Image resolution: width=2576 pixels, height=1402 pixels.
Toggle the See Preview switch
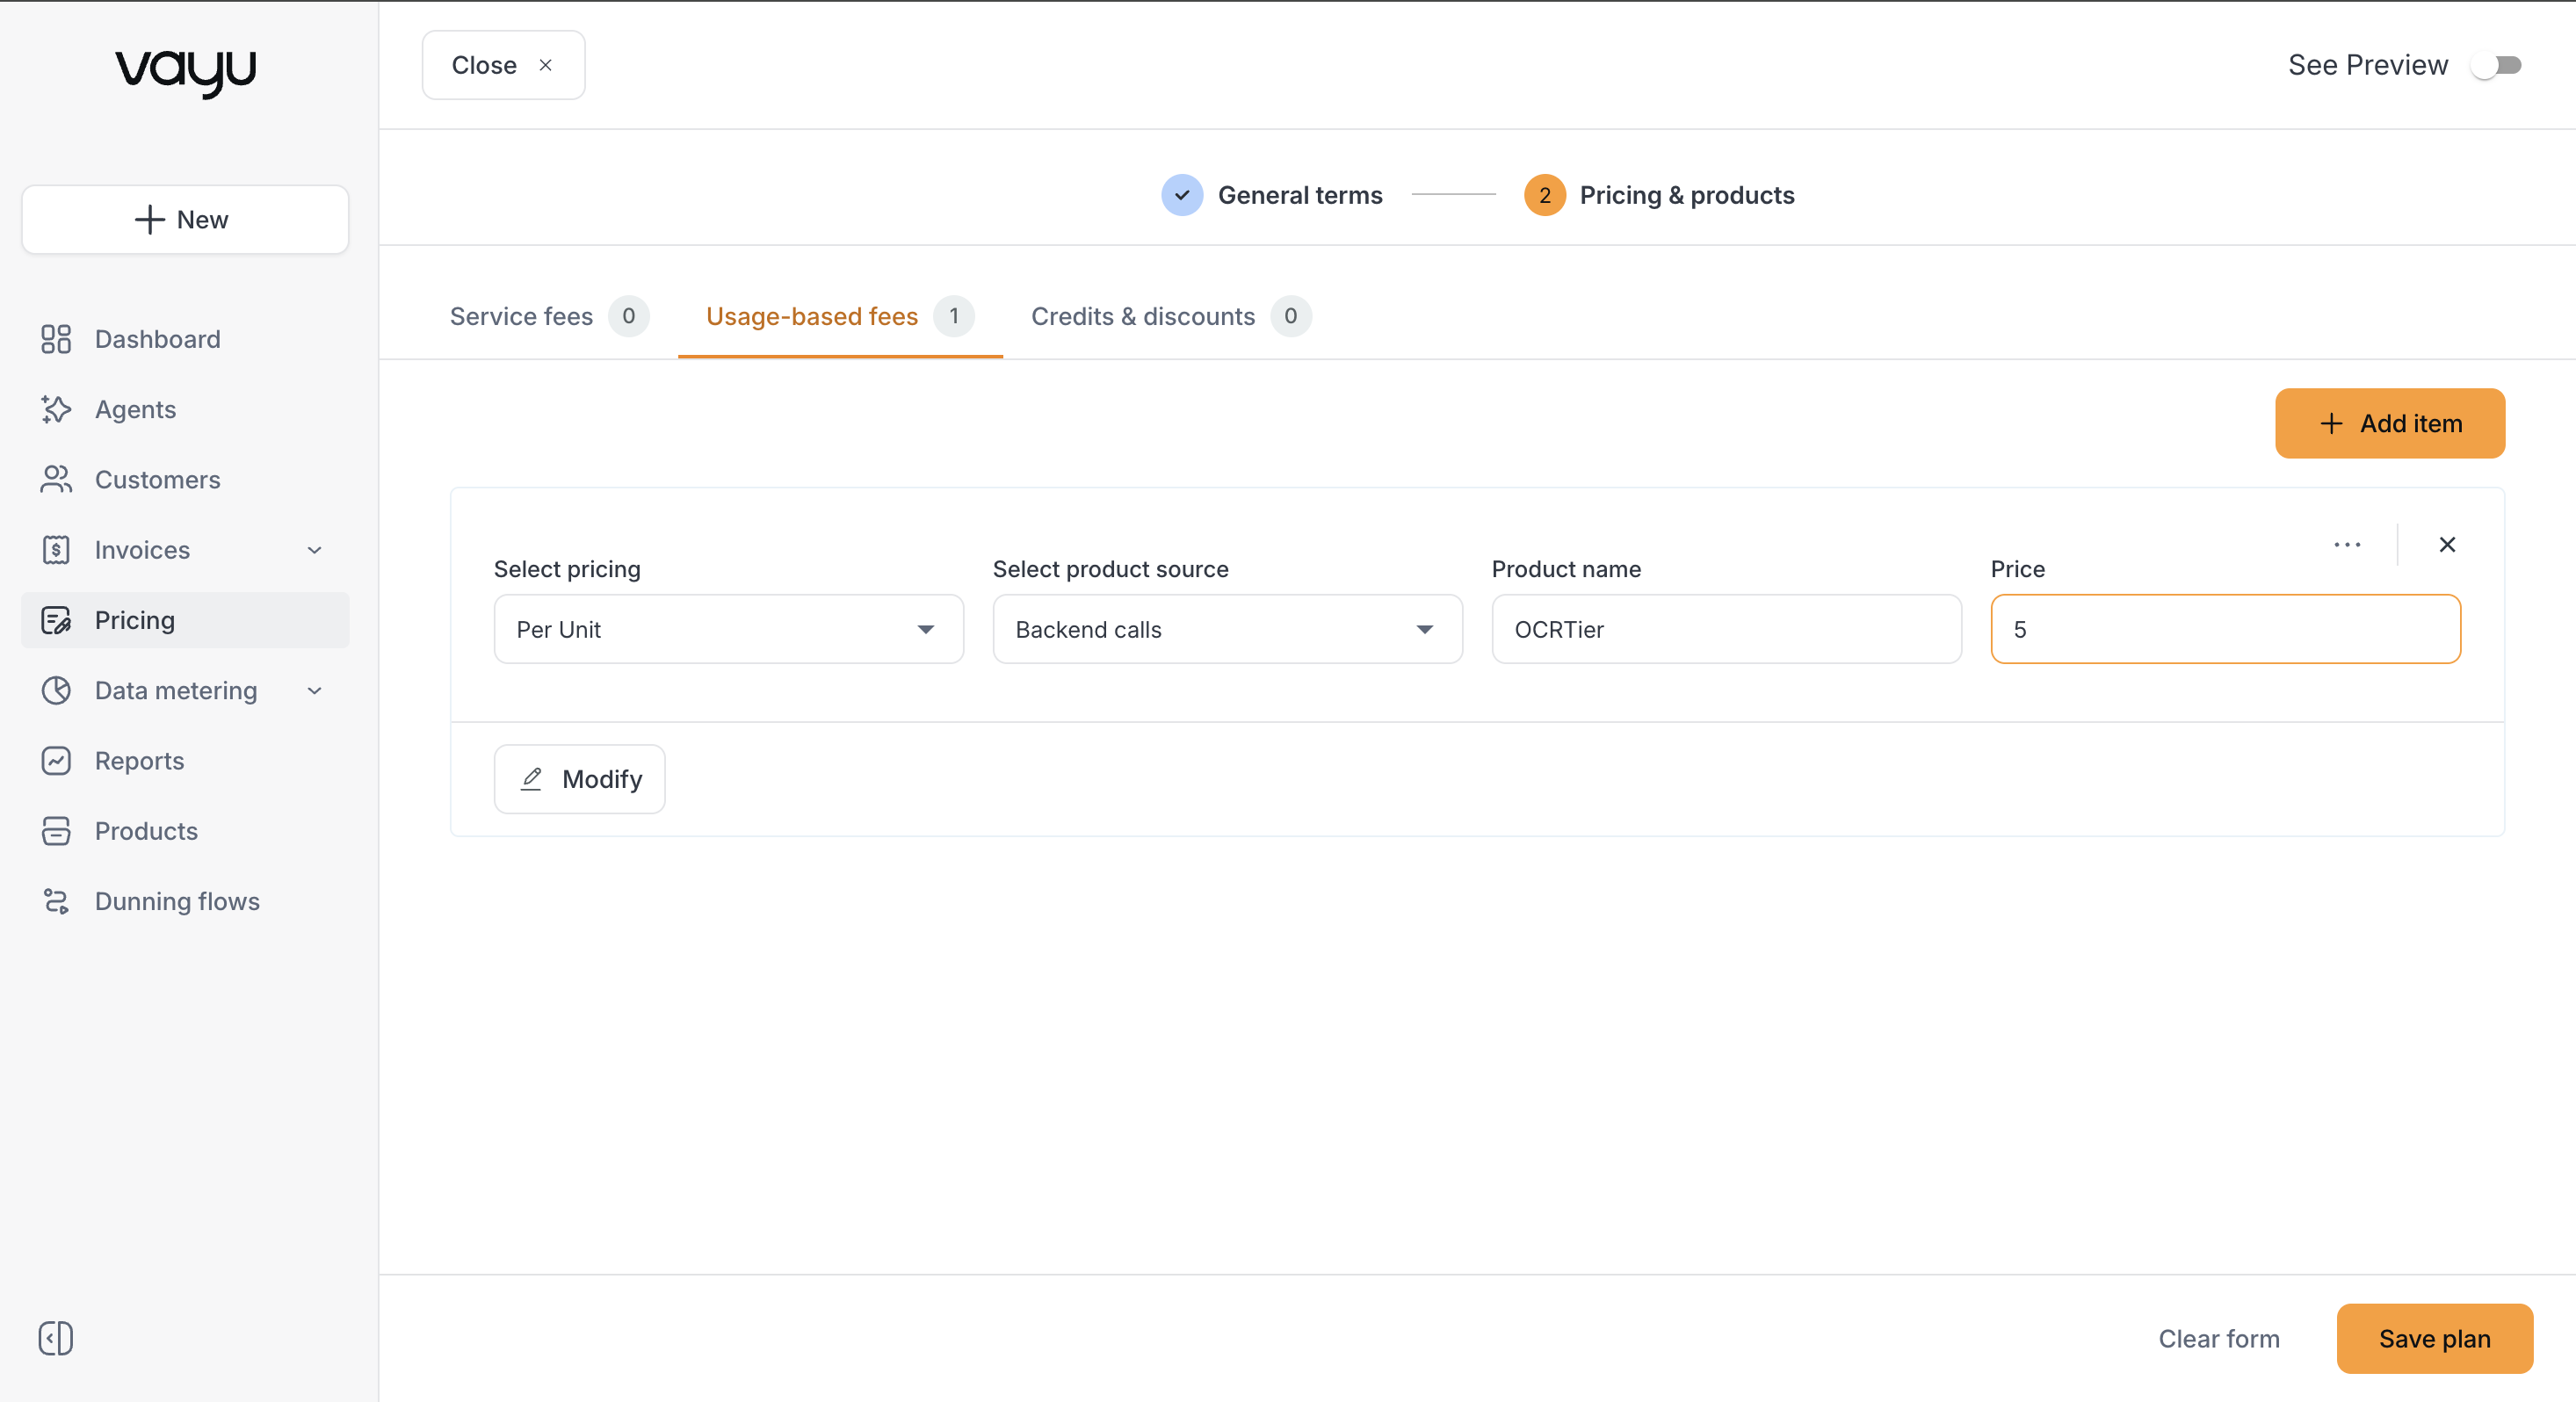[x=2496, y=65]
